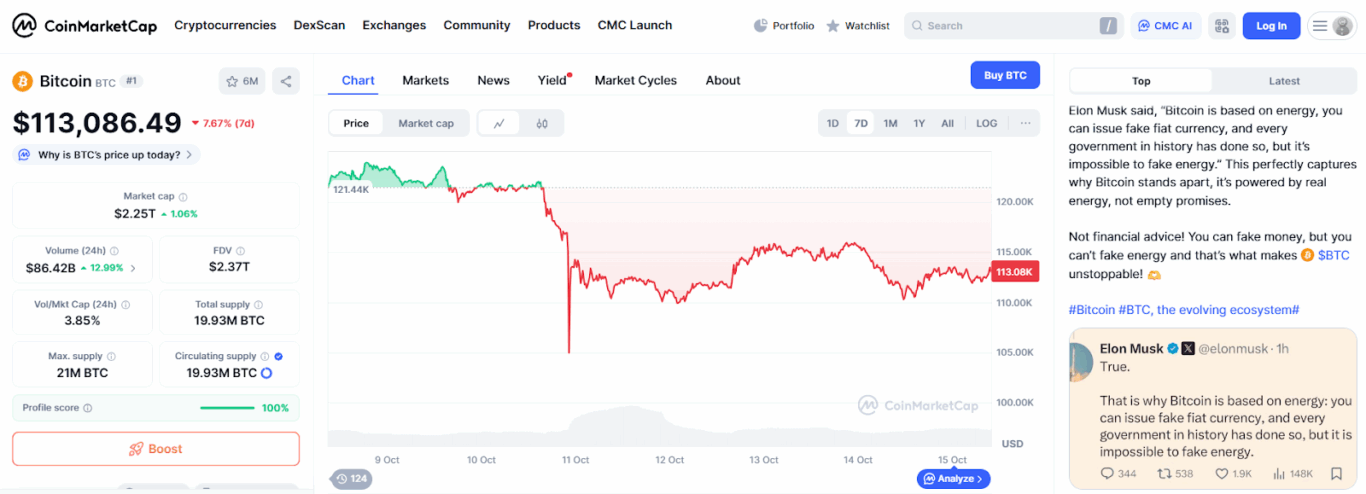The width and height of the screenshot is (1366, 494).
Task: Click the Bitcoin share icon
Action: point(286,81)
